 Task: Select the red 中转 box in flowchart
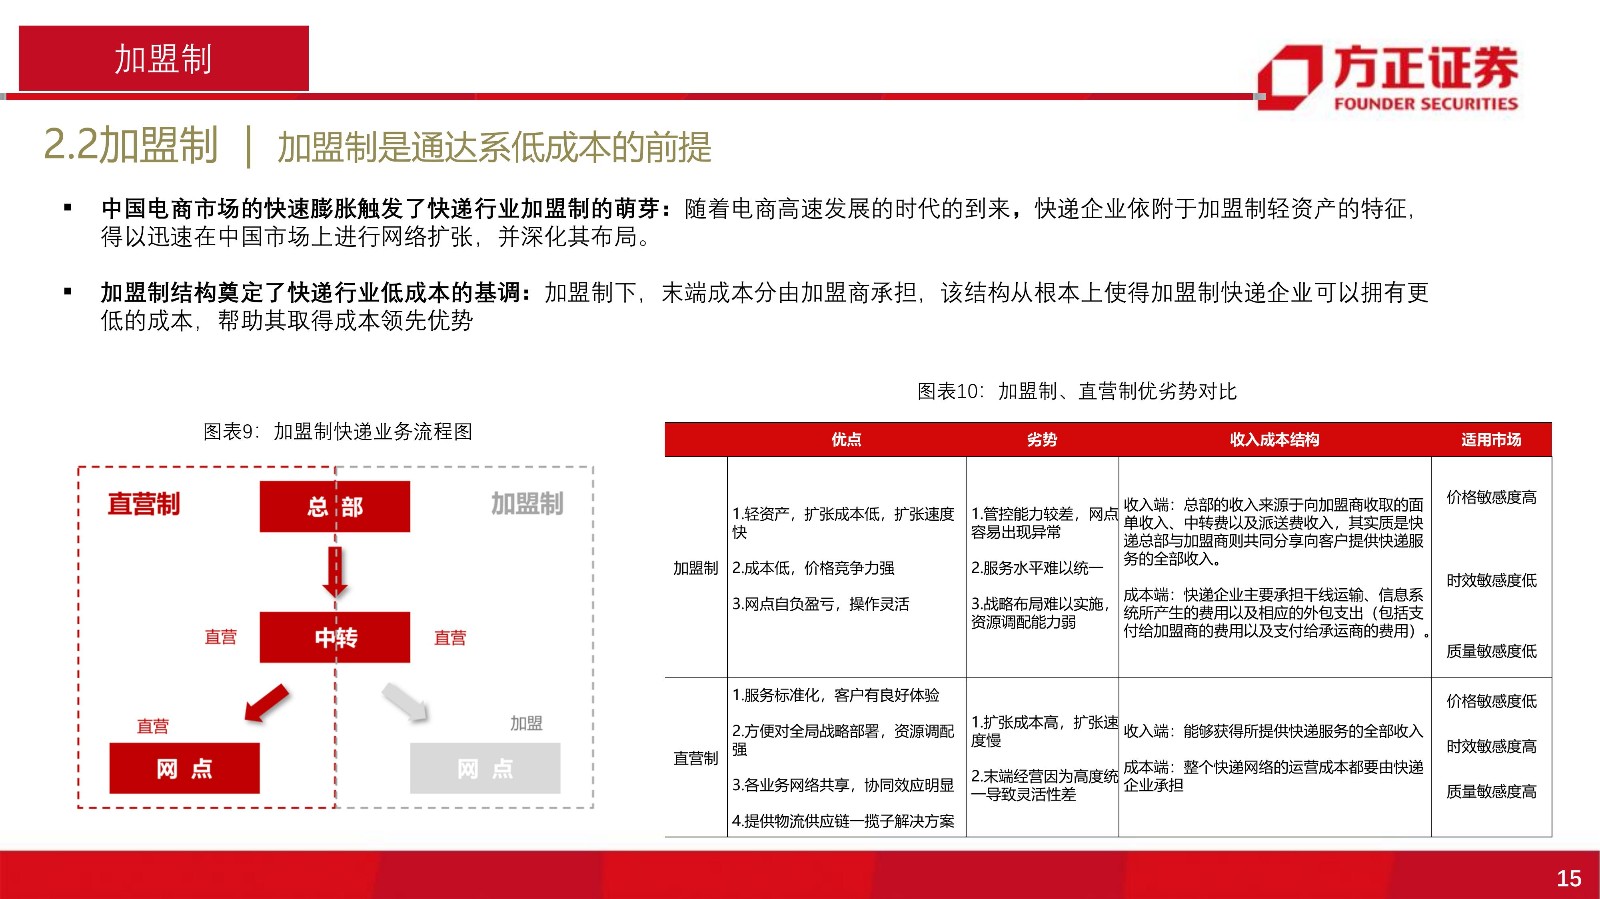click(334, 637)
